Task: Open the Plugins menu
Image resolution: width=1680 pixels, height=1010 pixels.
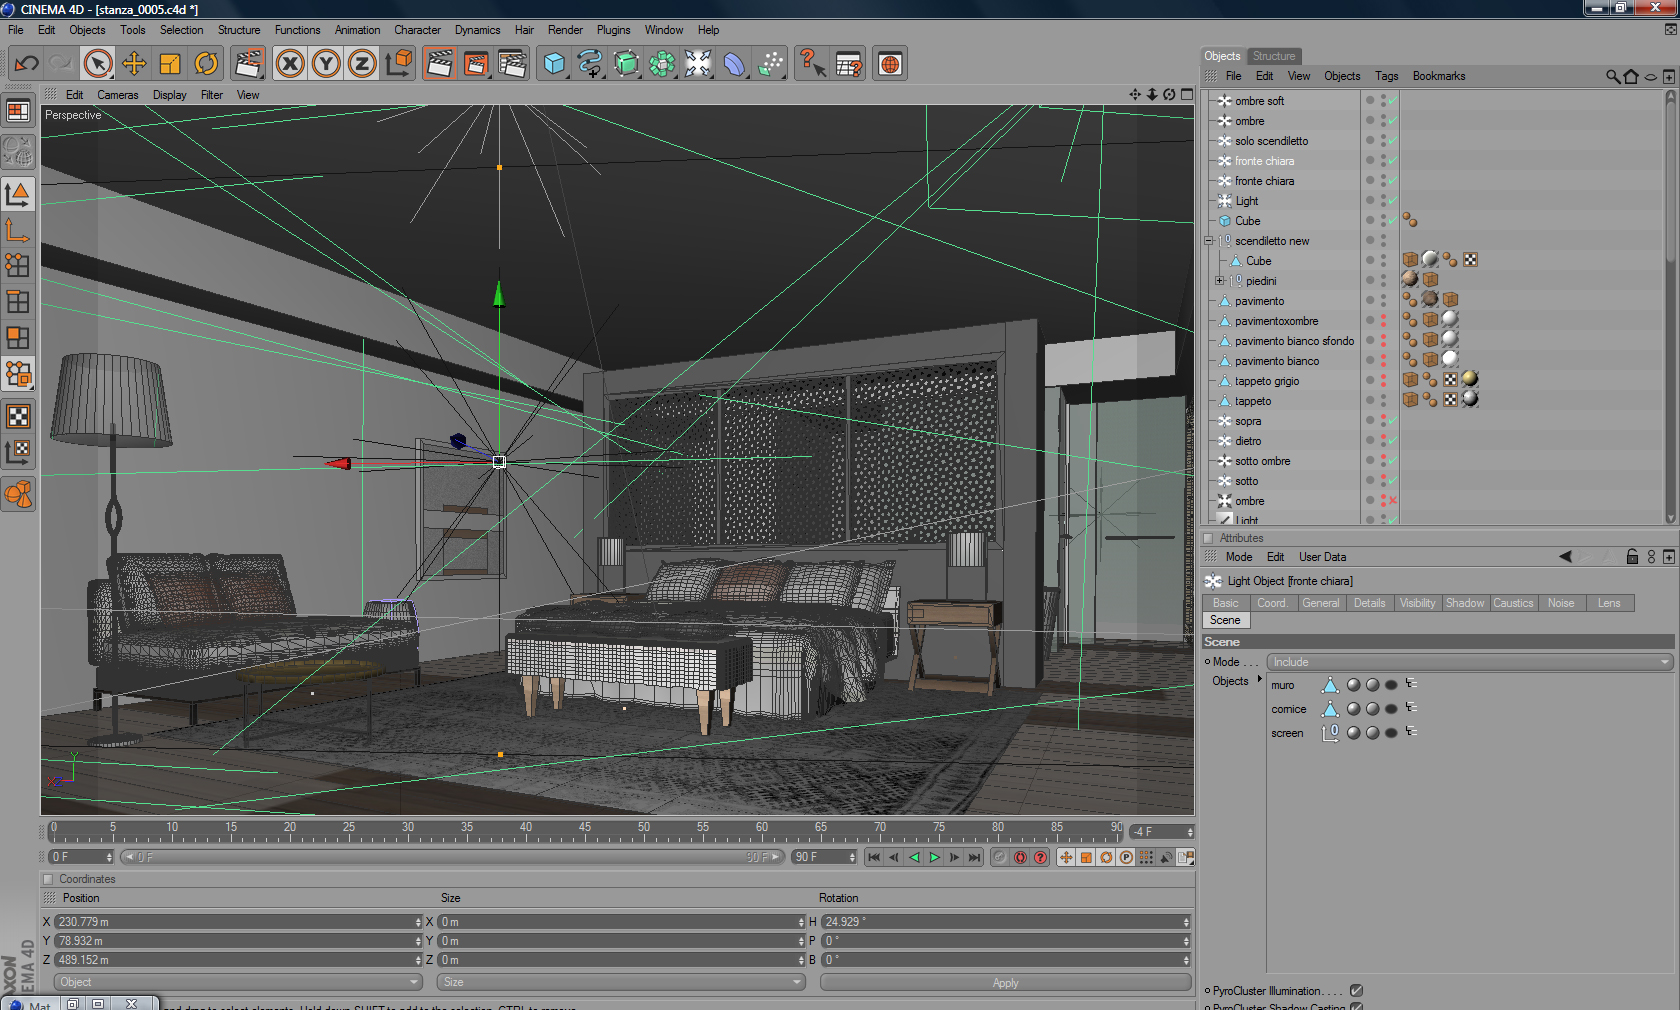Action: [x=613, y=30]
